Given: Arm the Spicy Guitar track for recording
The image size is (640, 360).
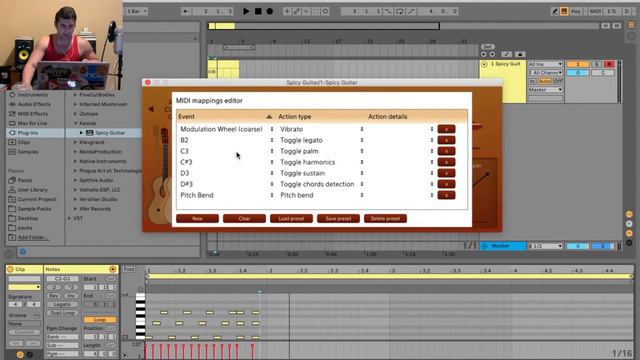Looking at the screenshot, I should (x=609, y=64).
